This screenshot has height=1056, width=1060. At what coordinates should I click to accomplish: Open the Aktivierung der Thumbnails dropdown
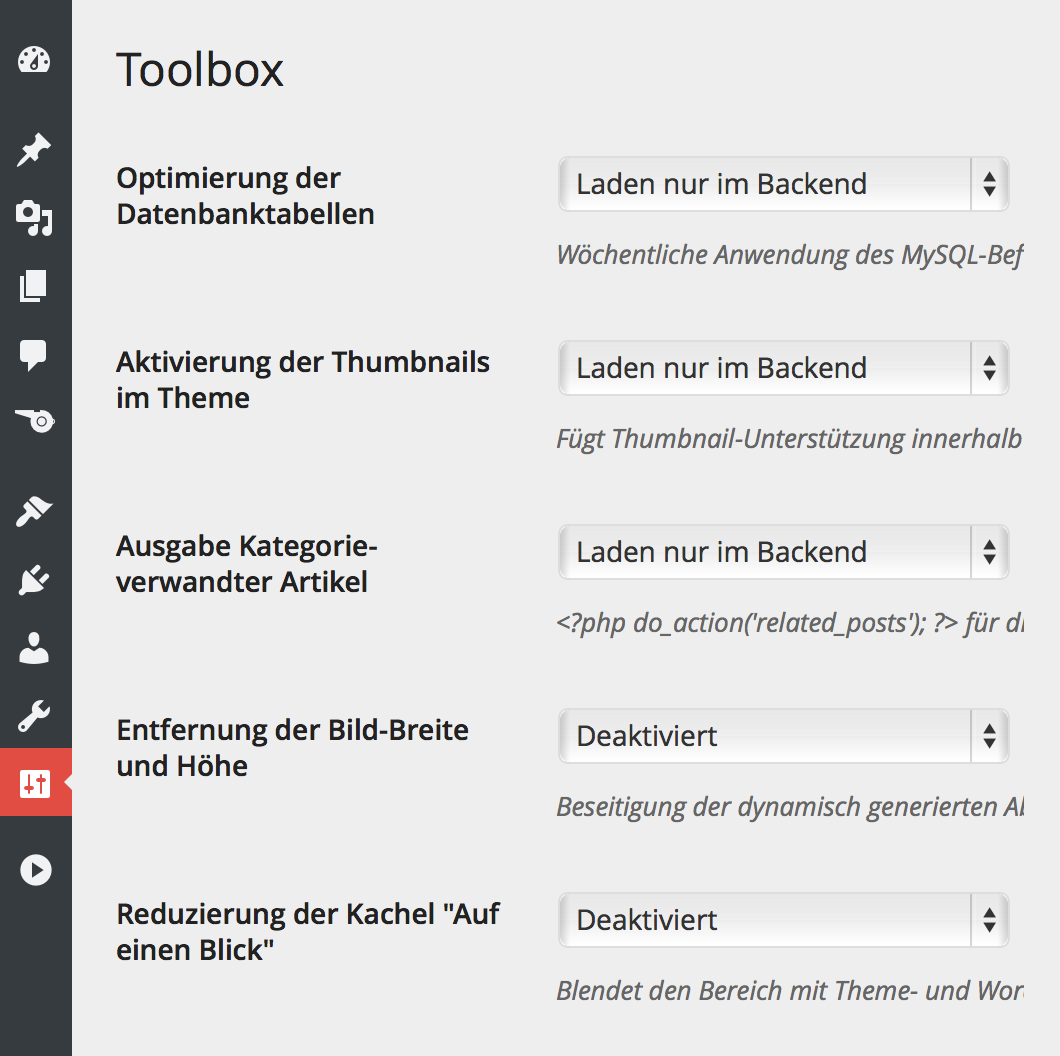click(784, 368)
